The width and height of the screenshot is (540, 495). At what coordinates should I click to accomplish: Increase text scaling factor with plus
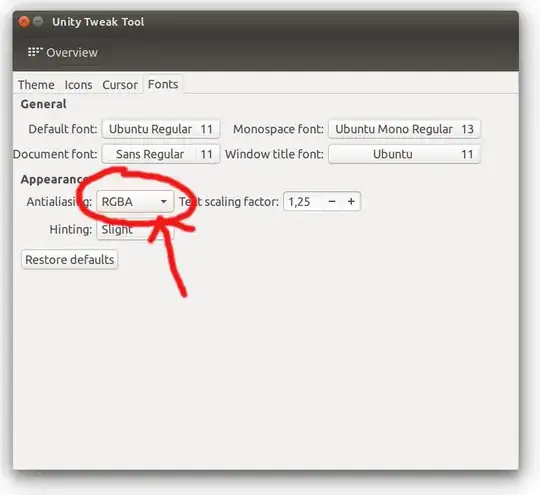pyautogui.click(x=351, y=202)
